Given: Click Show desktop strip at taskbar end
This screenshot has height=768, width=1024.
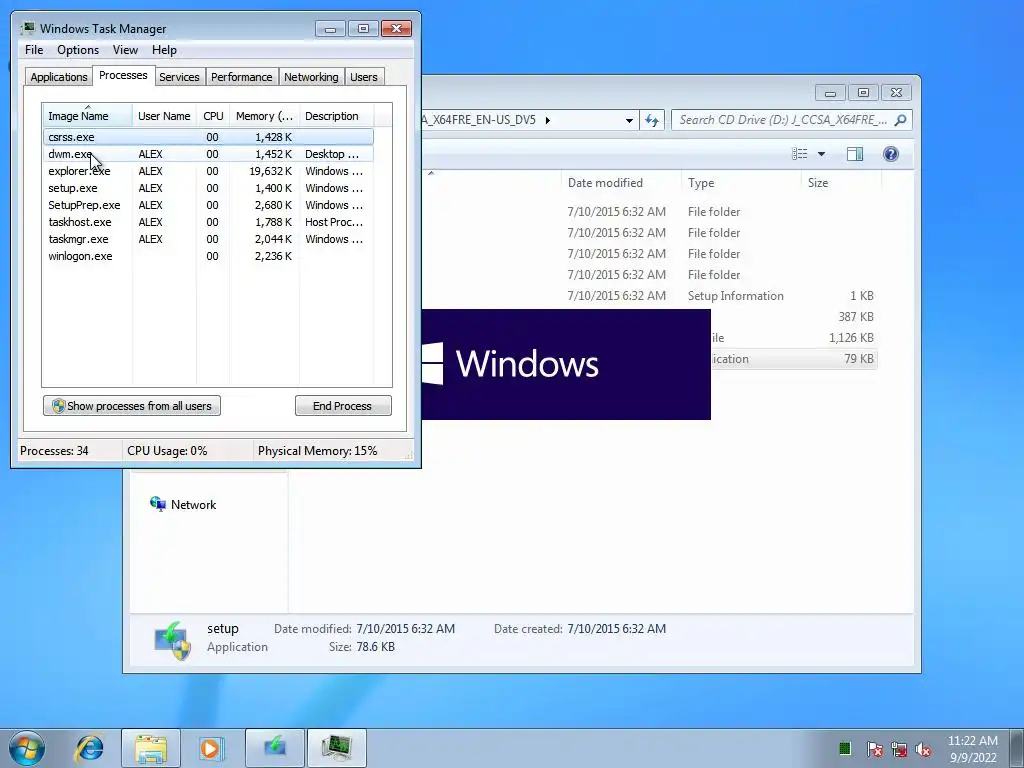Looking at the screenshot, I should (x=1017, y=748).
